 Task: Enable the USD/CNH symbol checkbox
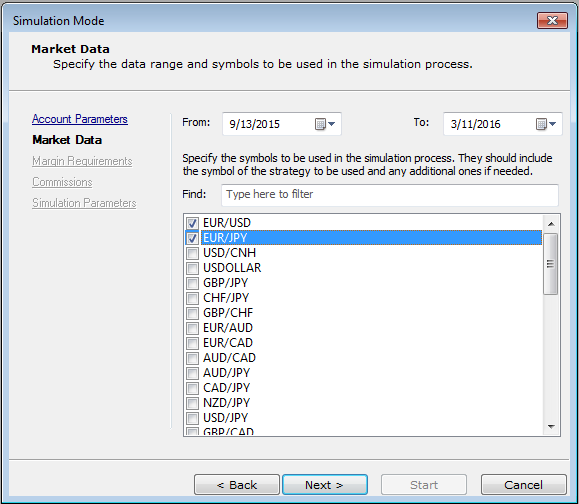192,253
